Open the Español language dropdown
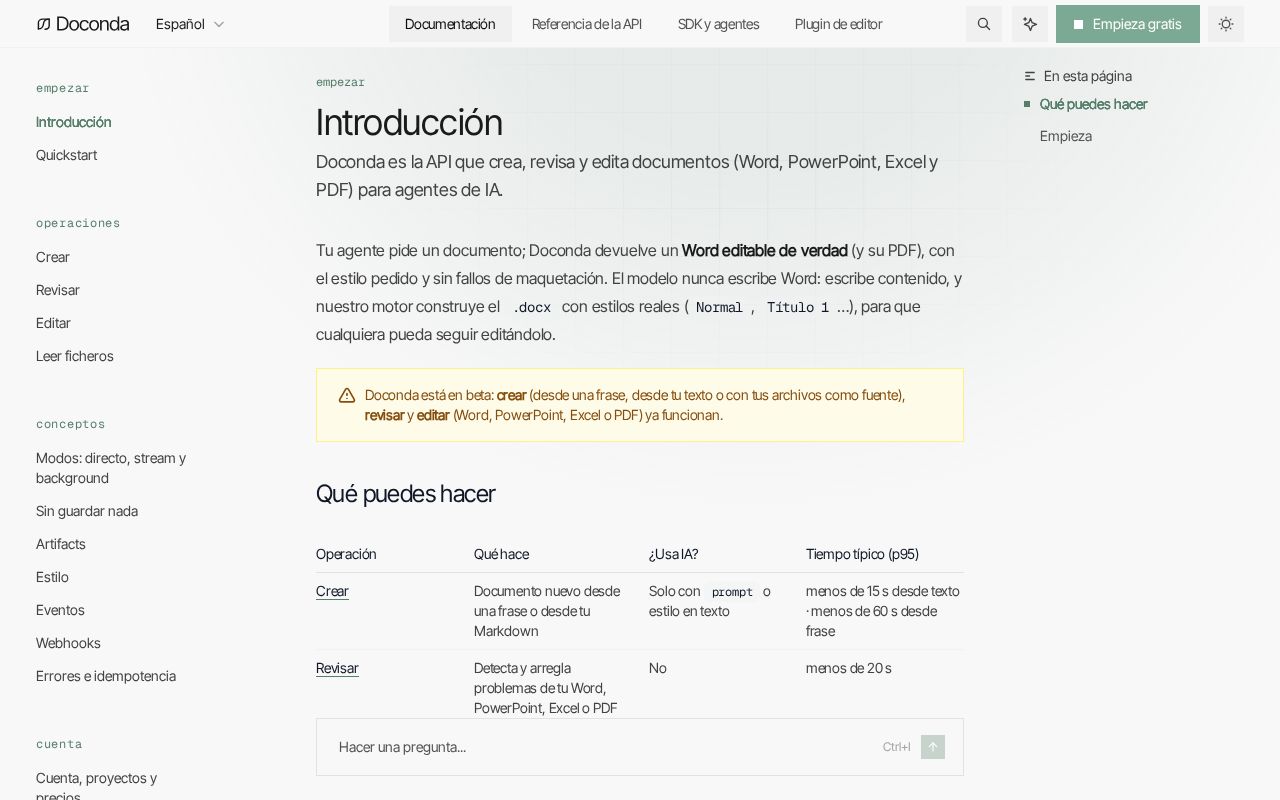The image size is (1280, 800). (190, 24)
